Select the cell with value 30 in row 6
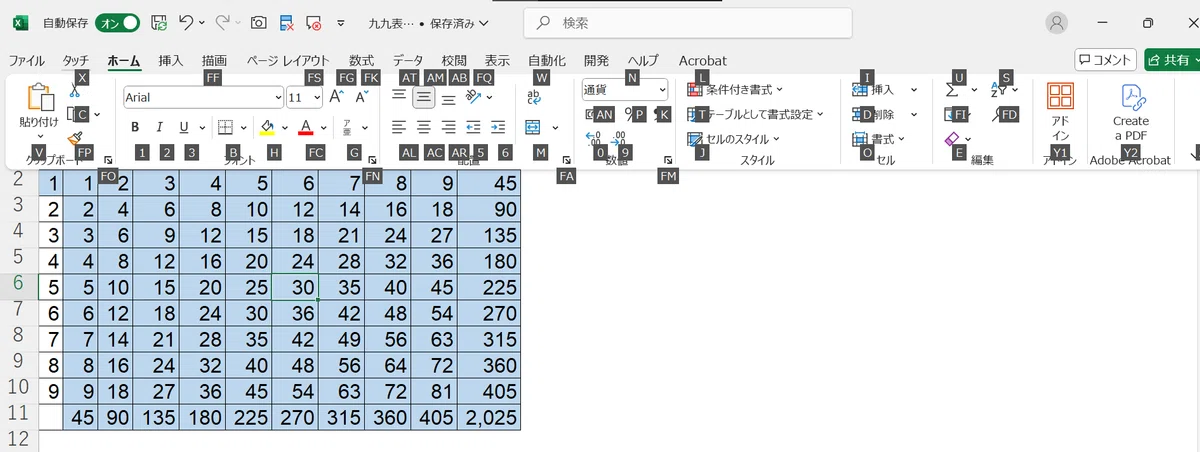1200x452 pixels. pyautogui.click(x=295, y=287)
